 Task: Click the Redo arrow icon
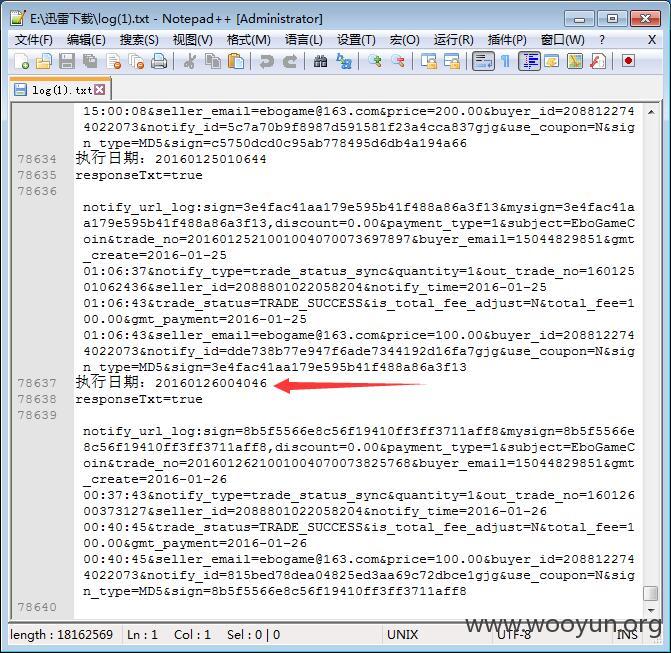(290, 62)
